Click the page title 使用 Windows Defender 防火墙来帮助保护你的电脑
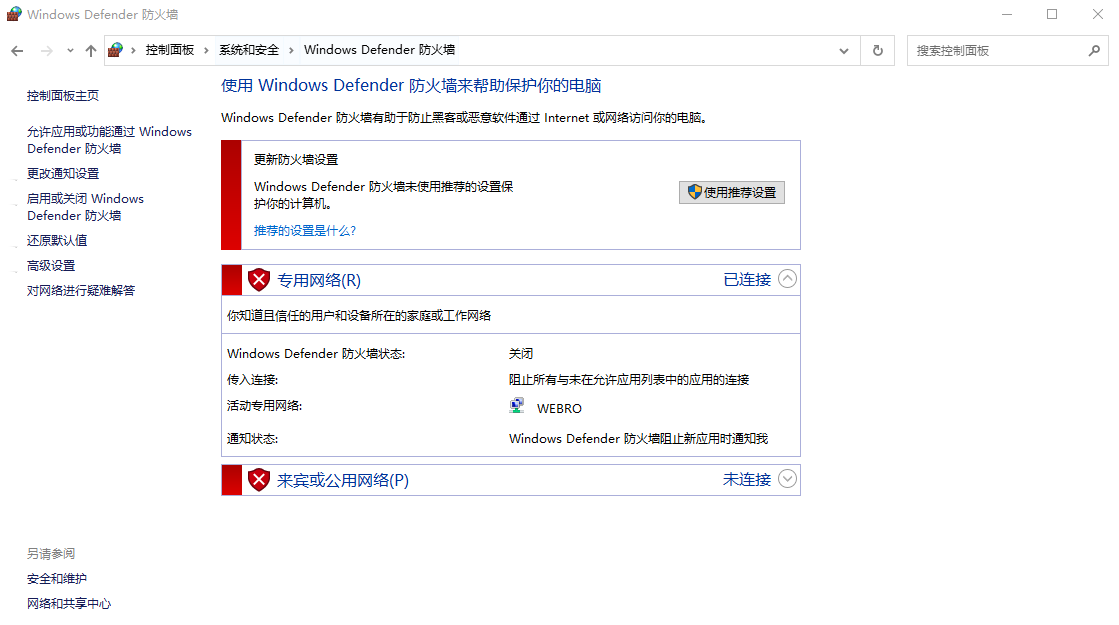The height and width of the screenshot is (625, 1119). pyautogui.click(x=411, y=86)
